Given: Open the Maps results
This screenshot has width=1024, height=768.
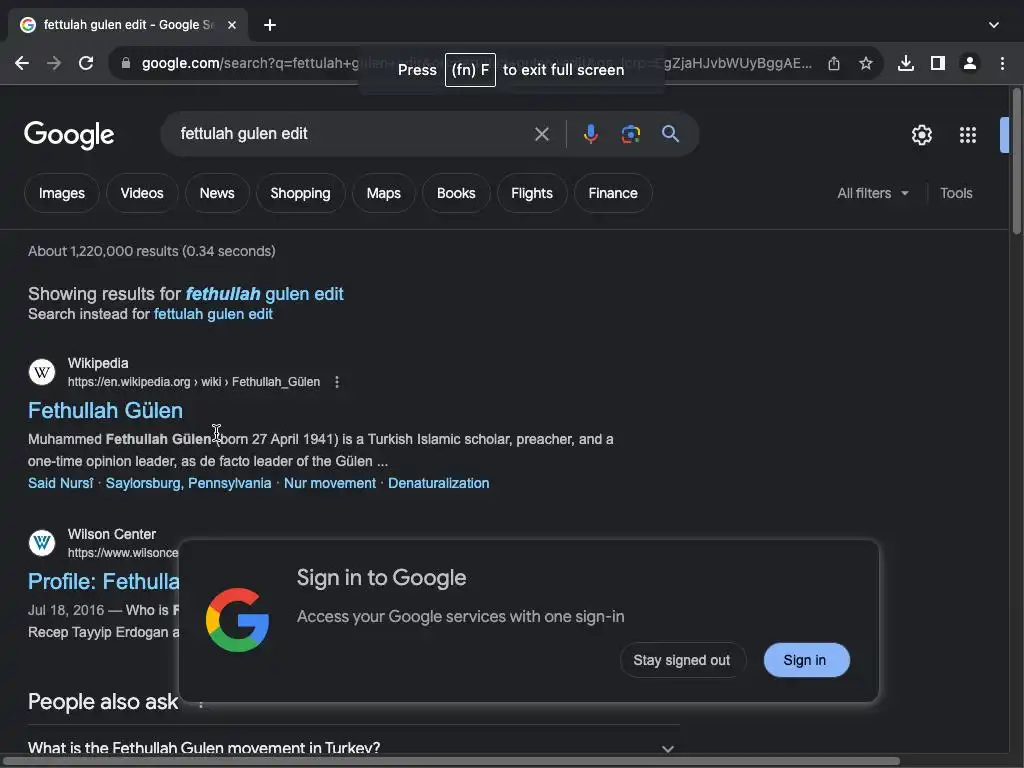Looking at the screenshot, I should coord(383,193).
